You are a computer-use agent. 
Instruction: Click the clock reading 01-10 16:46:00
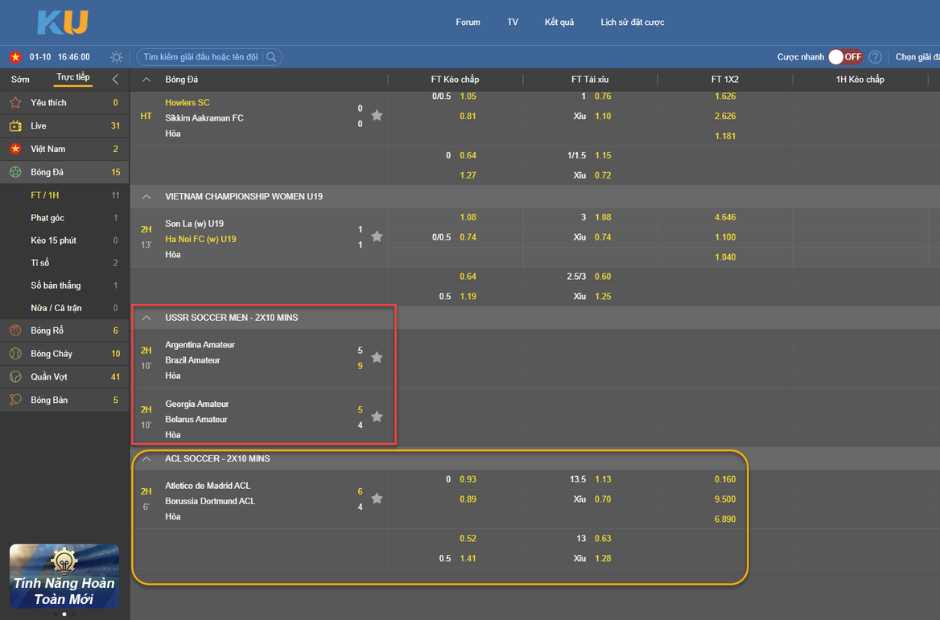point(59,57)
